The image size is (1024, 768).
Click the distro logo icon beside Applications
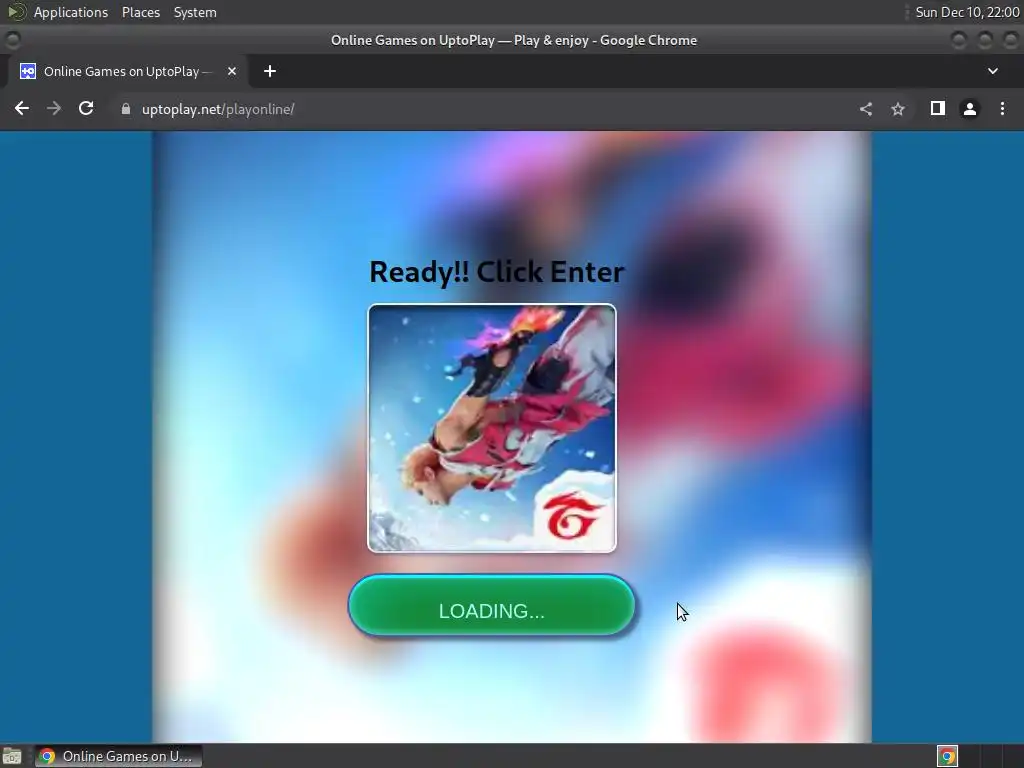pos(17,12)
